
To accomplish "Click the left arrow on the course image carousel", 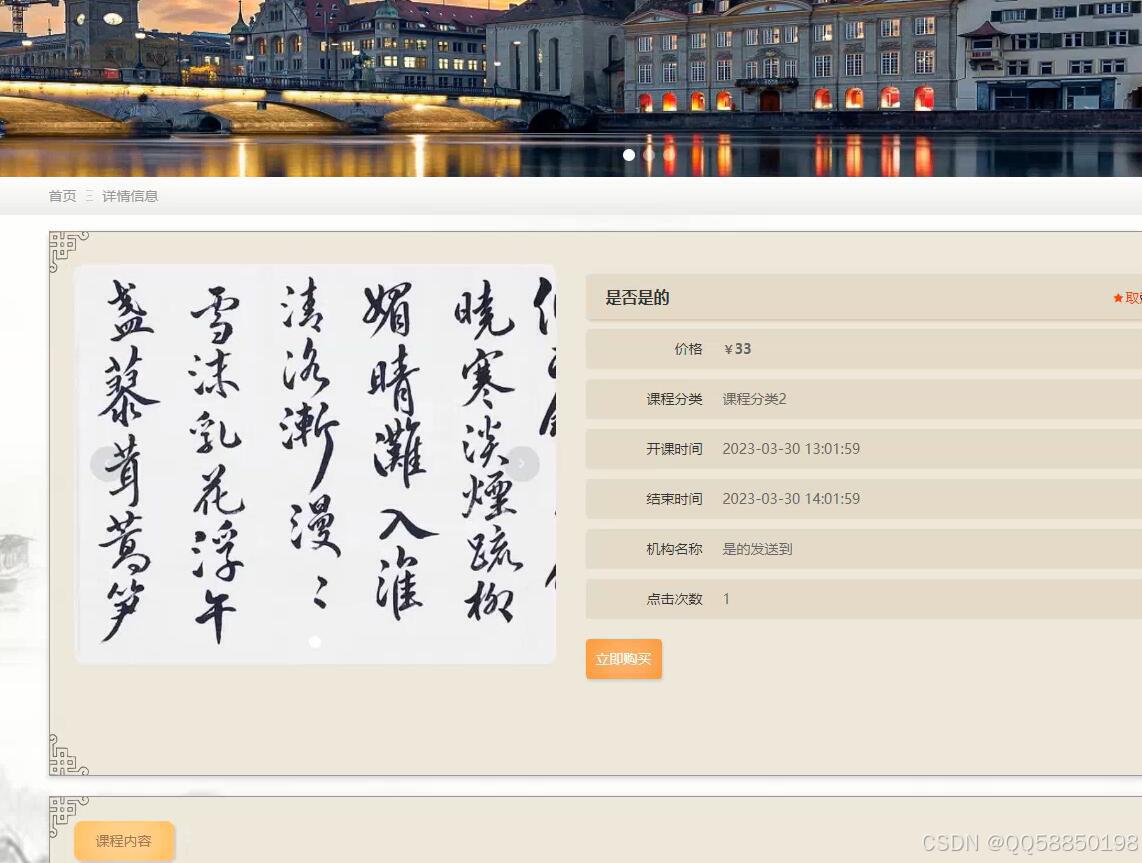I will click(108, 463).
